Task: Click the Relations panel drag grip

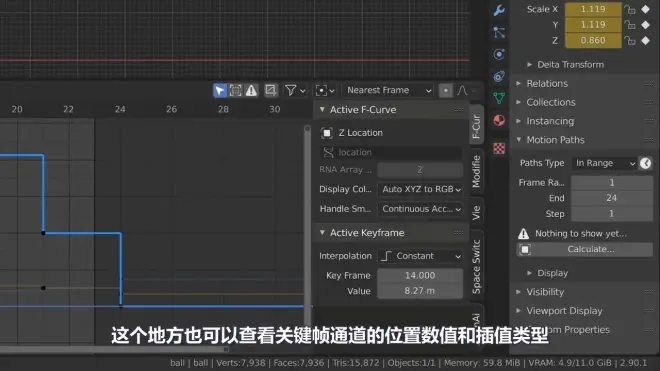Action: click(x=649, y=84)
